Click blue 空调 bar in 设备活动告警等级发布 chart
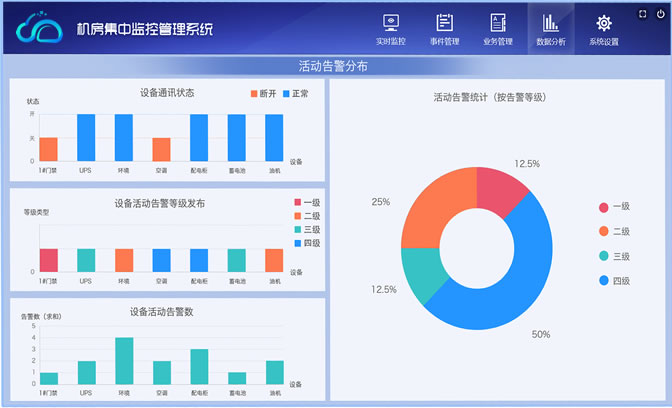This screenshot has height=408, width=672. (x=161, y=260)
